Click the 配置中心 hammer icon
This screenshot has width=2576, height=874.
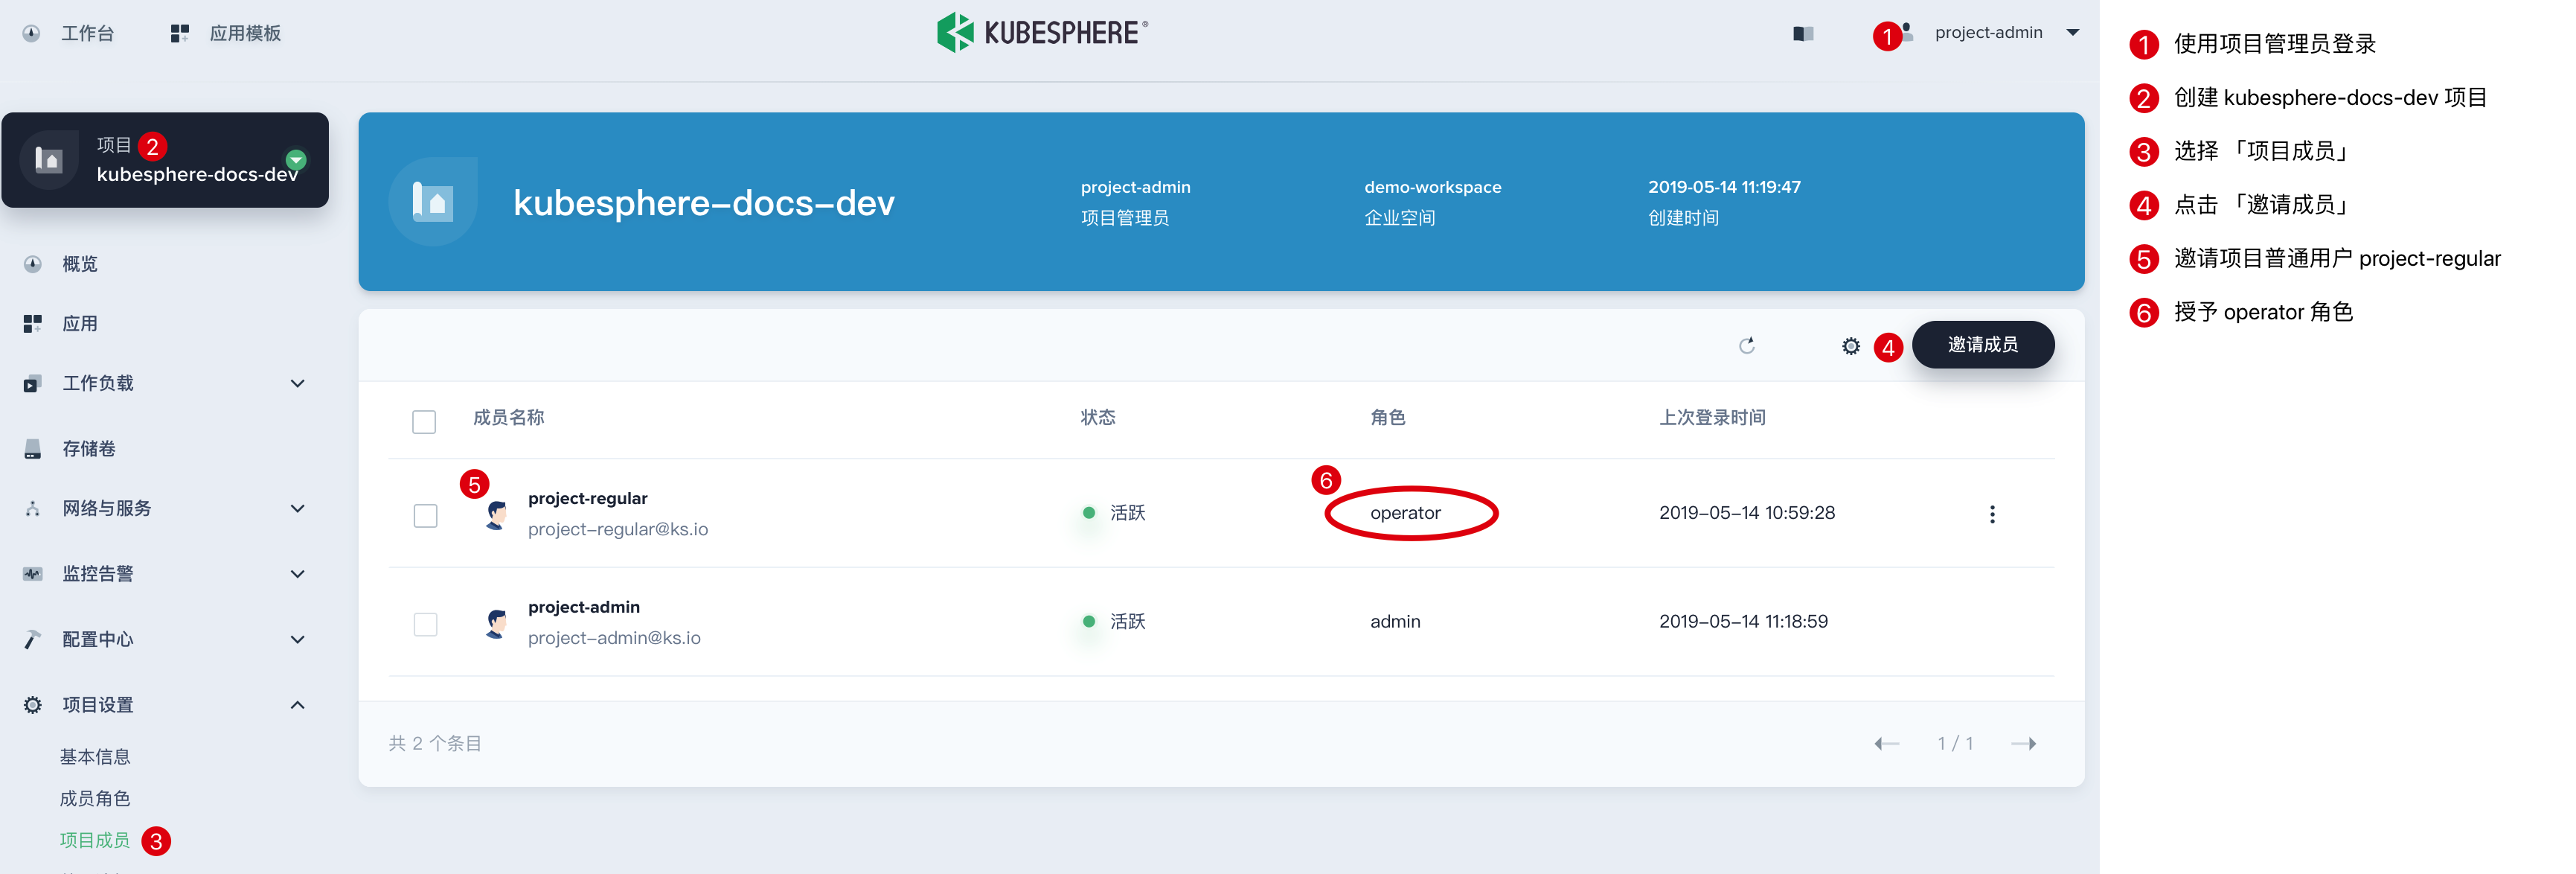[x=33, y=639]
